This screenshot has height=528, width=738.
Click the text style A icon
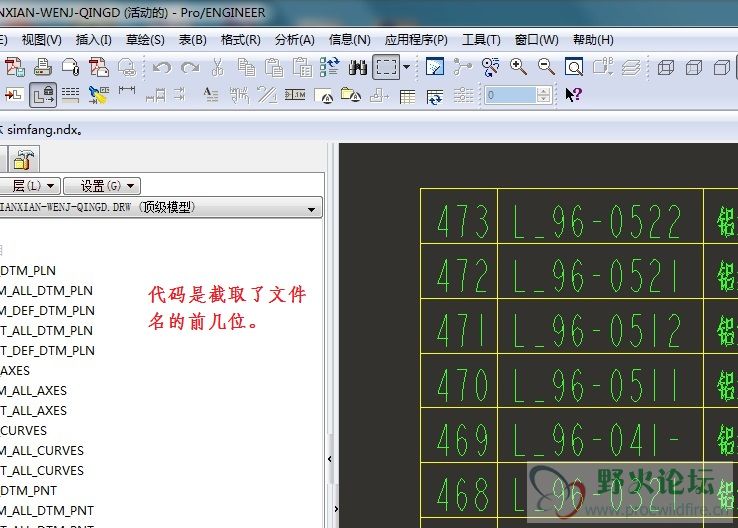pyautogui.click(x=210, y=95)
